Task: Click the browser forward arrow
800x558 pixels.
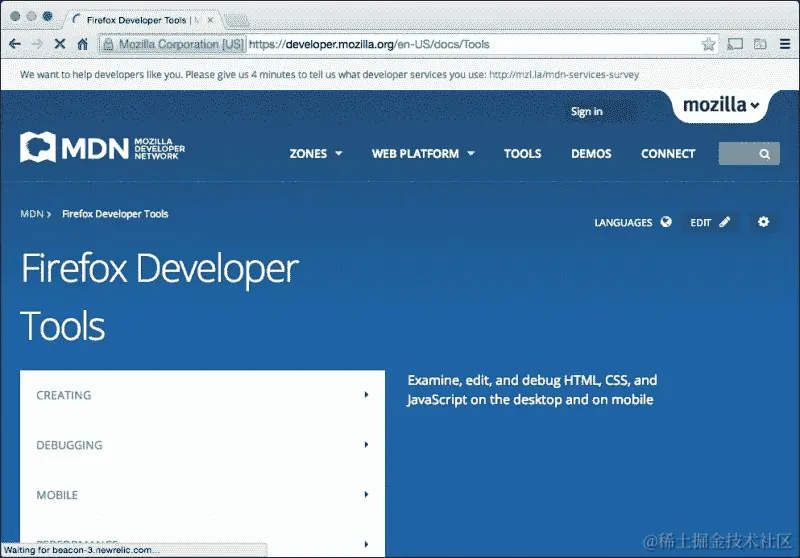Action: point(37,44)
